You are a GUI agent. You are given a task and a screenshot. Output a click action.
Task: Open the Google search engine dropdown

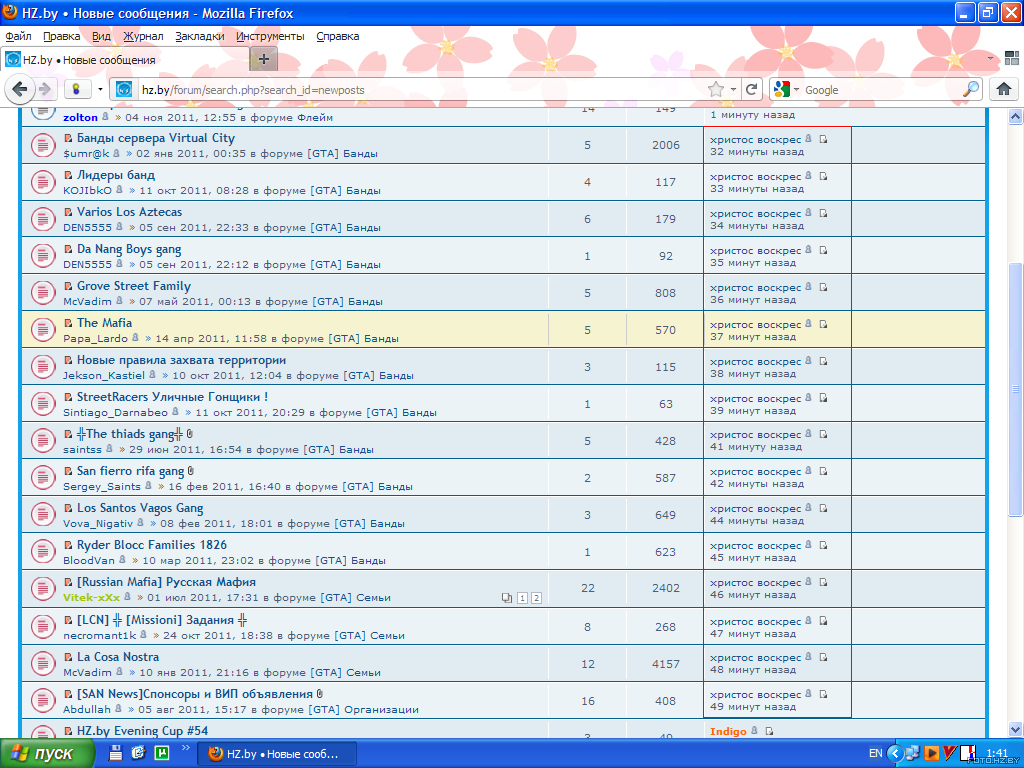796,89
